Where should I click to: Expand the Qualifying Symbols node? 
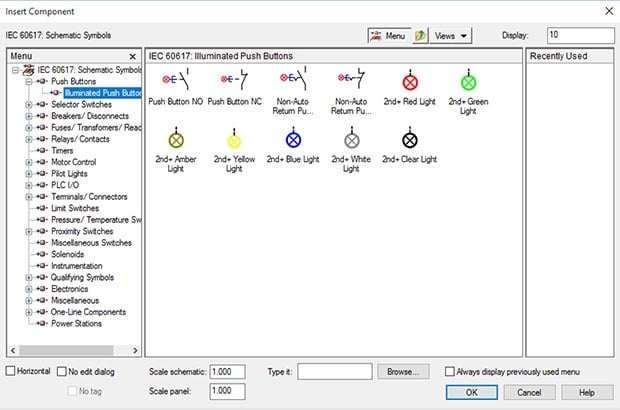pyautogui.click(x=29, y=278)
